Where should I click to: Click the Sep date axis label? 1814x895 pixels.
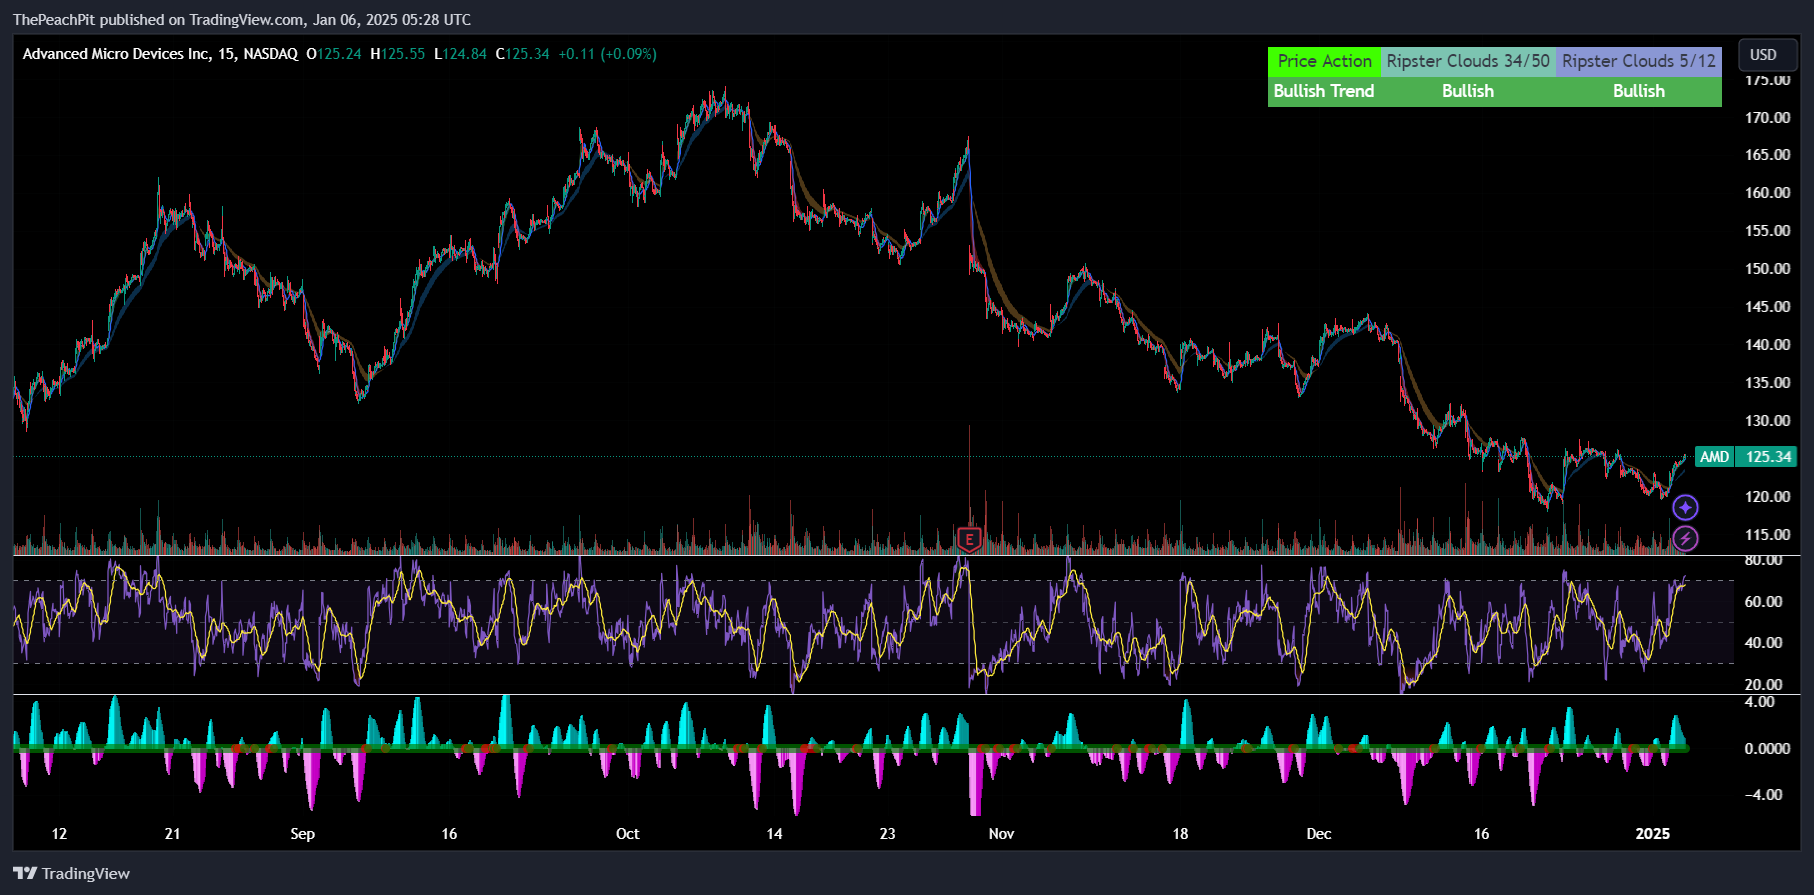tap(303, 834)
